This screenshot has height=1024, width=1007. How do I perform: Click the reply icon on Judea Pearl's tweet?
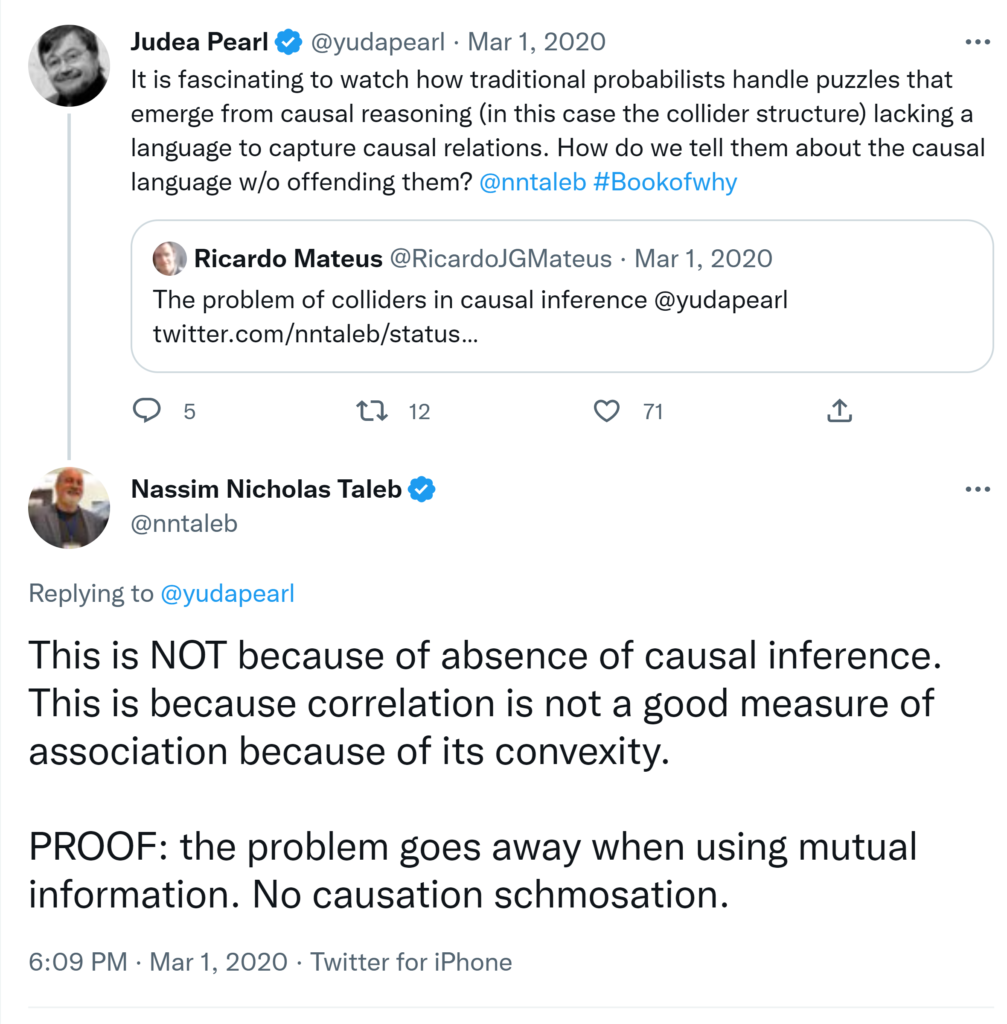pos(148,411)
